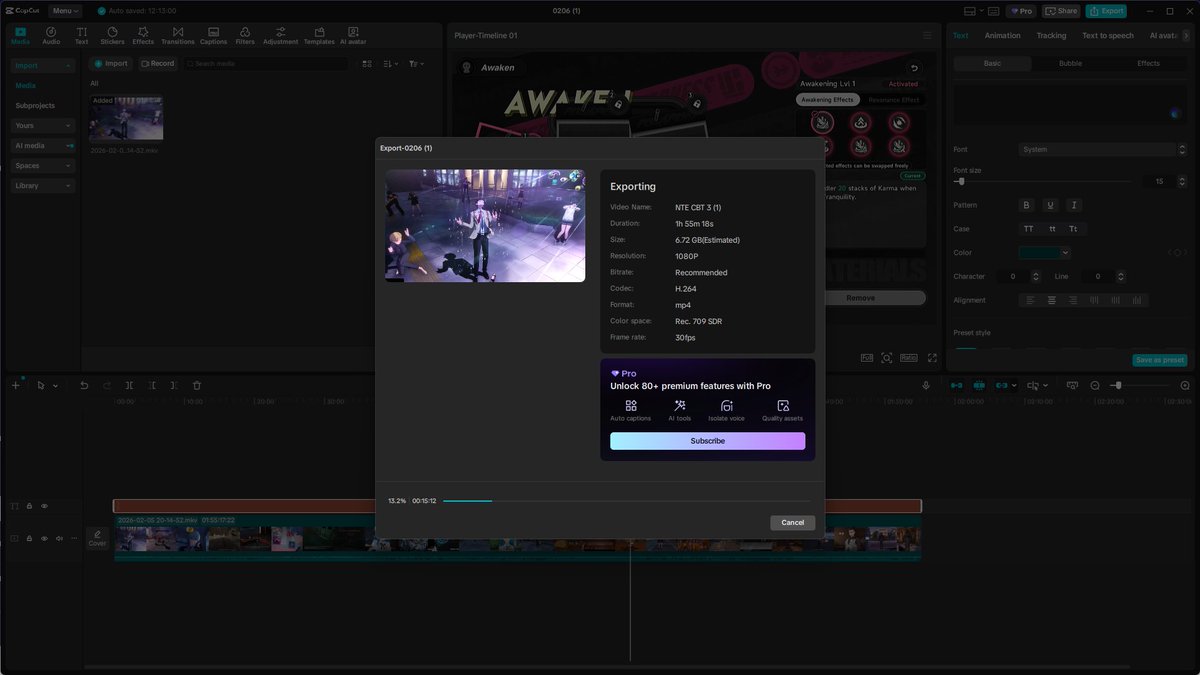
Task: Center-align the text
Action: coord(1052,300)
